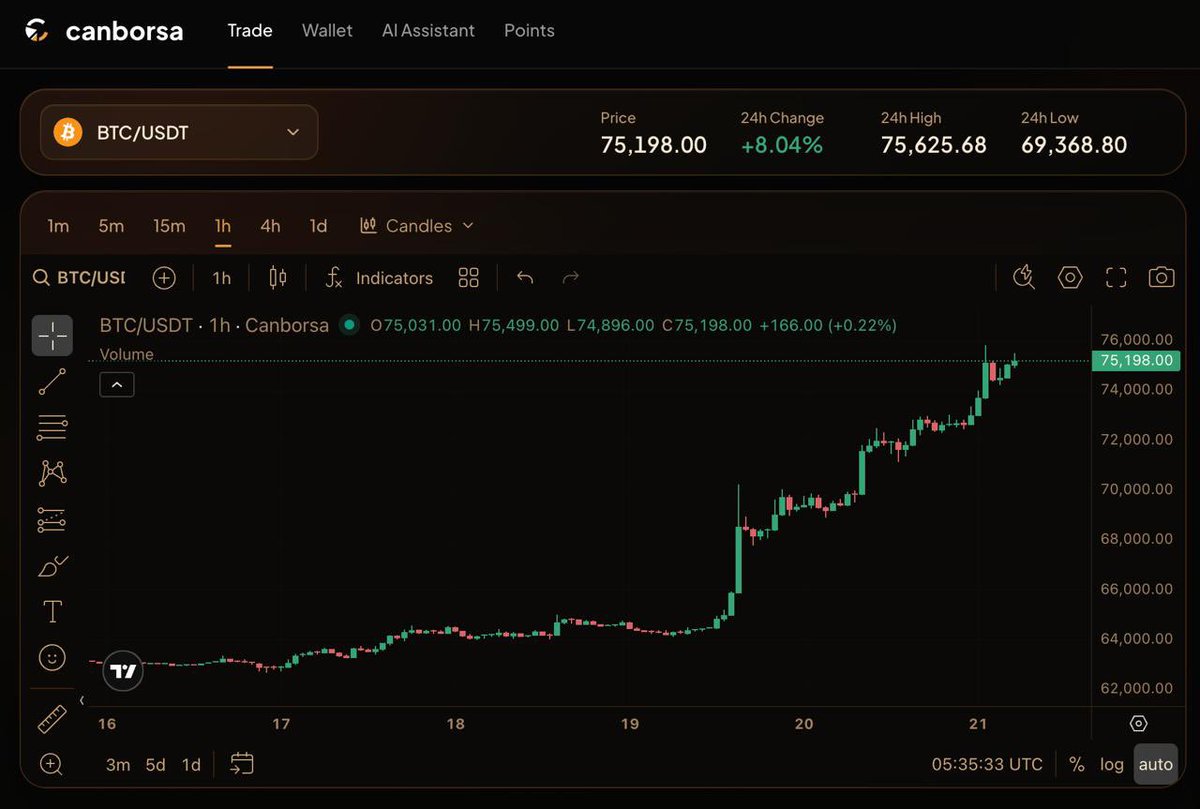The height and width of the screenshot is (809, 1200).
Task: Expand the BTC/USDT pair dropdown
Action: tap(179, 132)
